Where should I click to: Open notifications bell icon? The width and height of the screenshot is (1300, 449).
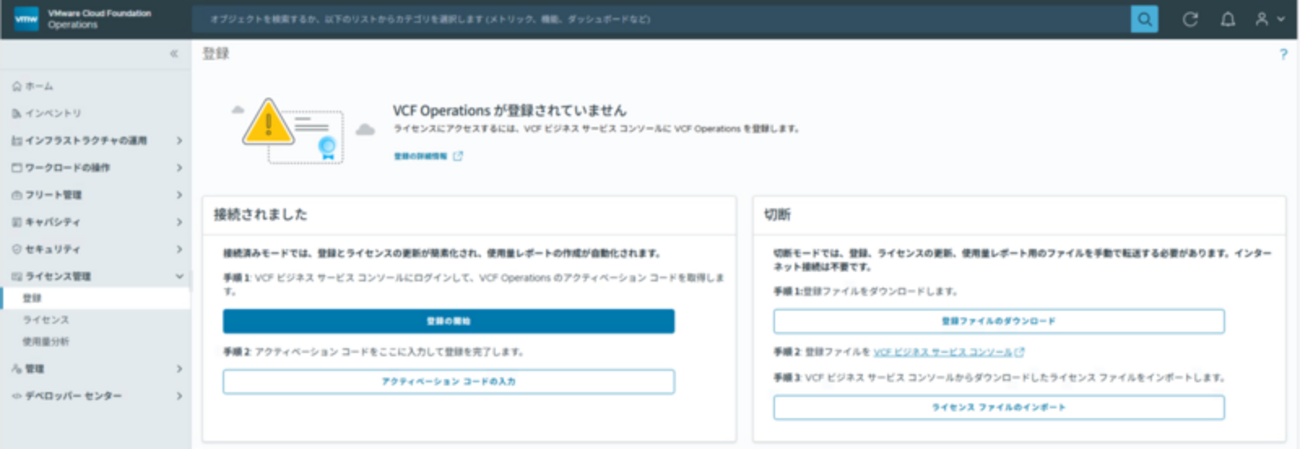click(1228, 19)
